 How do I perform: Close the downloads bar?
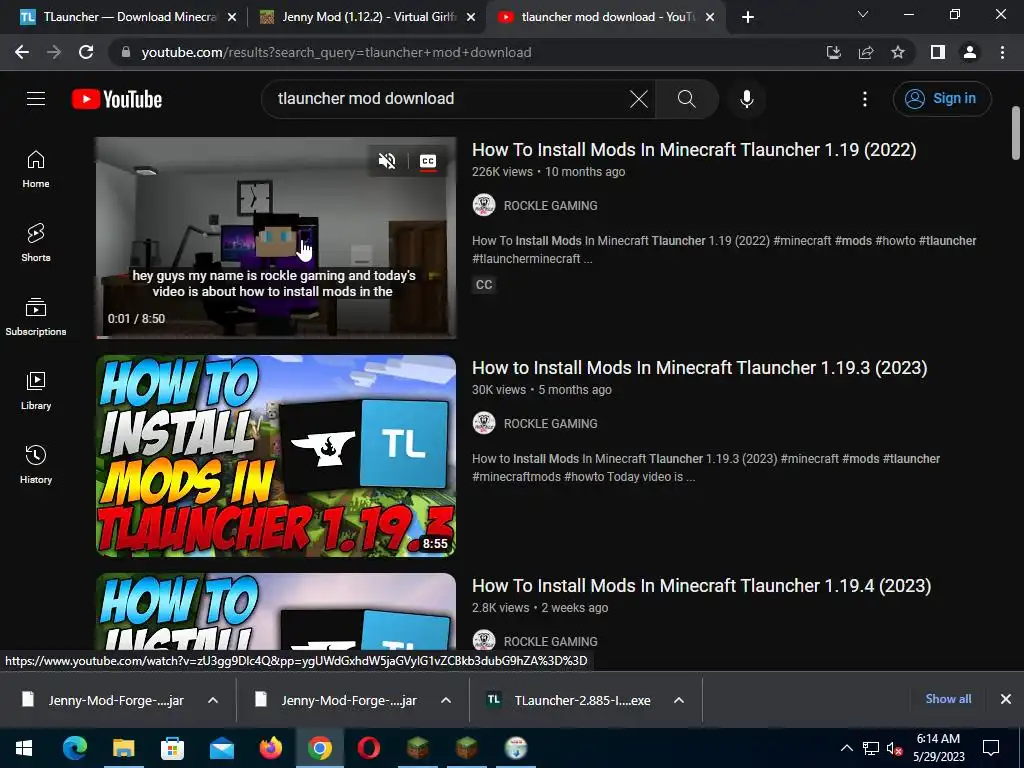tap(1006, 699)
